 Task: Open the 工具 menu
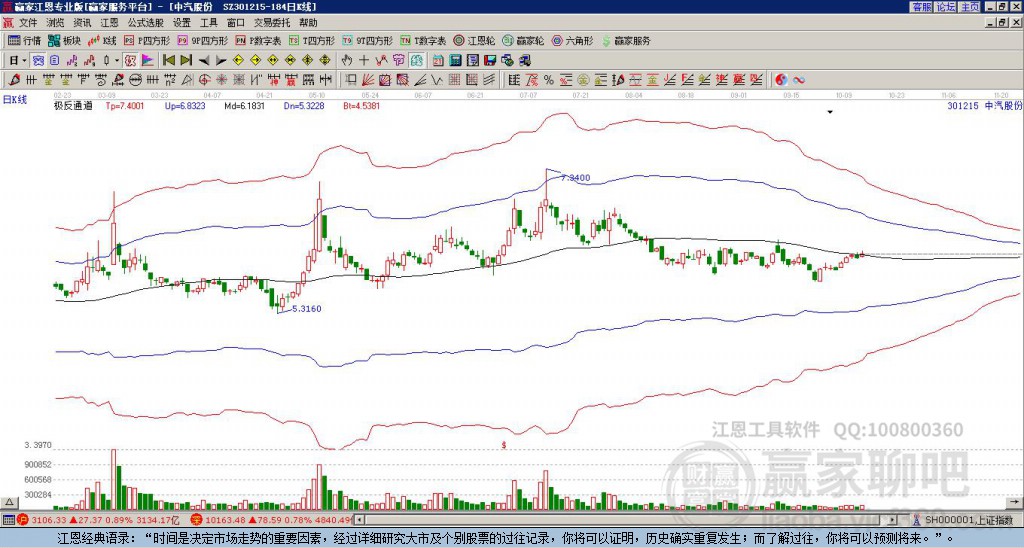208,23
